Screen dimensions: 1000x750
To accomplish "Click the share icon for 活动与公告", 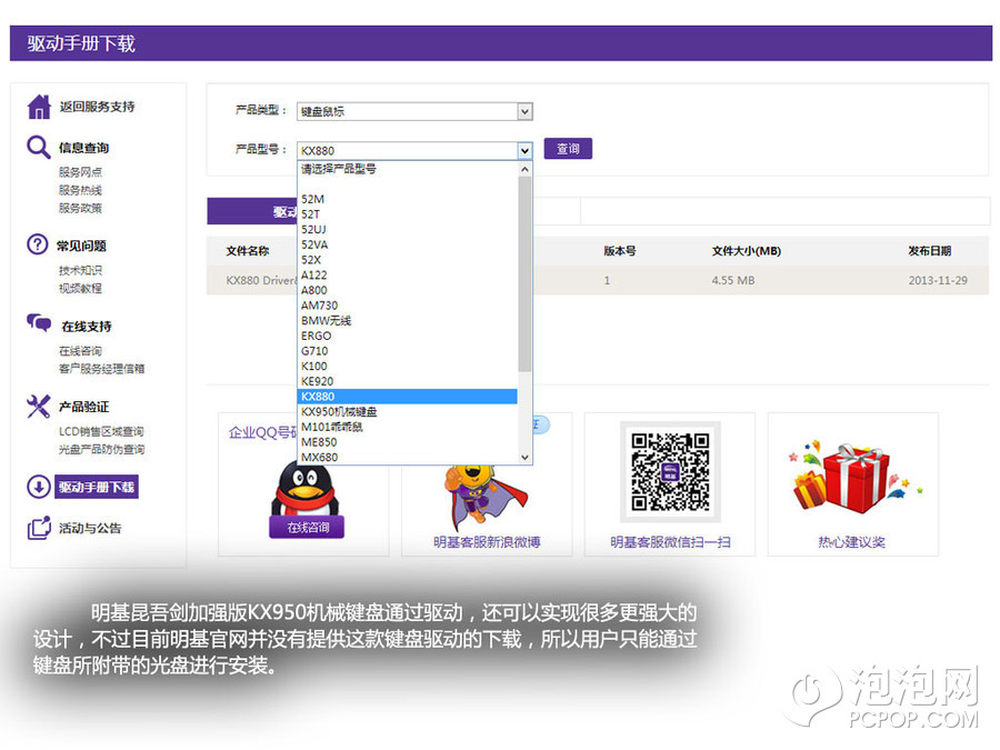I will [39, 527].
